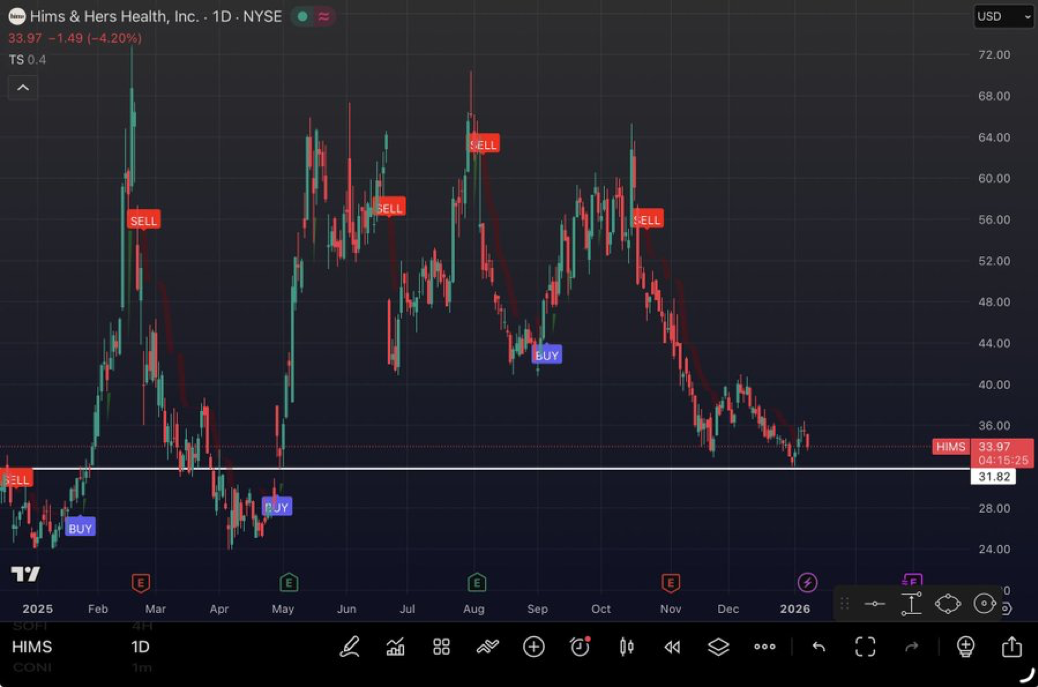Viewport: 1038px width, 687px height.
Task: Open the object tree layers icon
Action: [718, 647]
